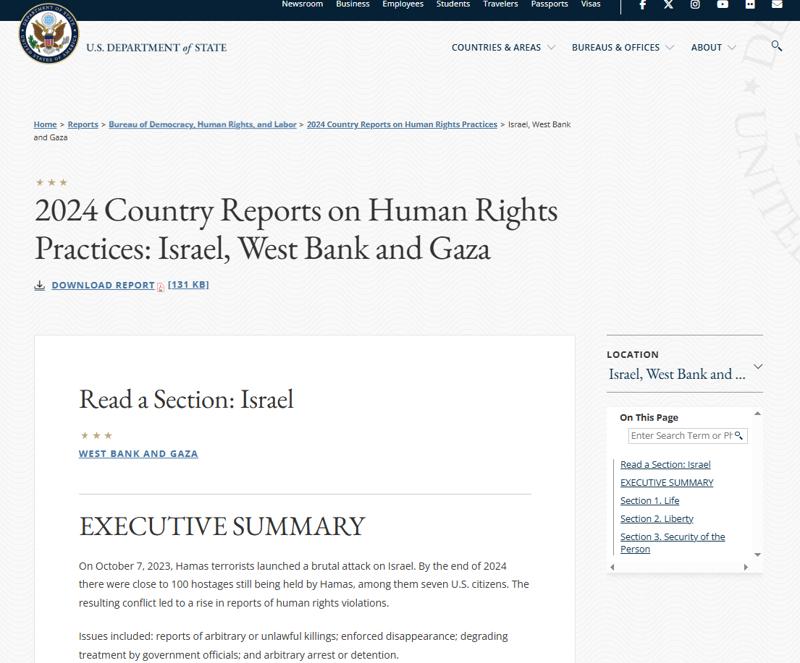Open the X (Twitter) social link
The image size is (800, 663).
tap(668, 5)
